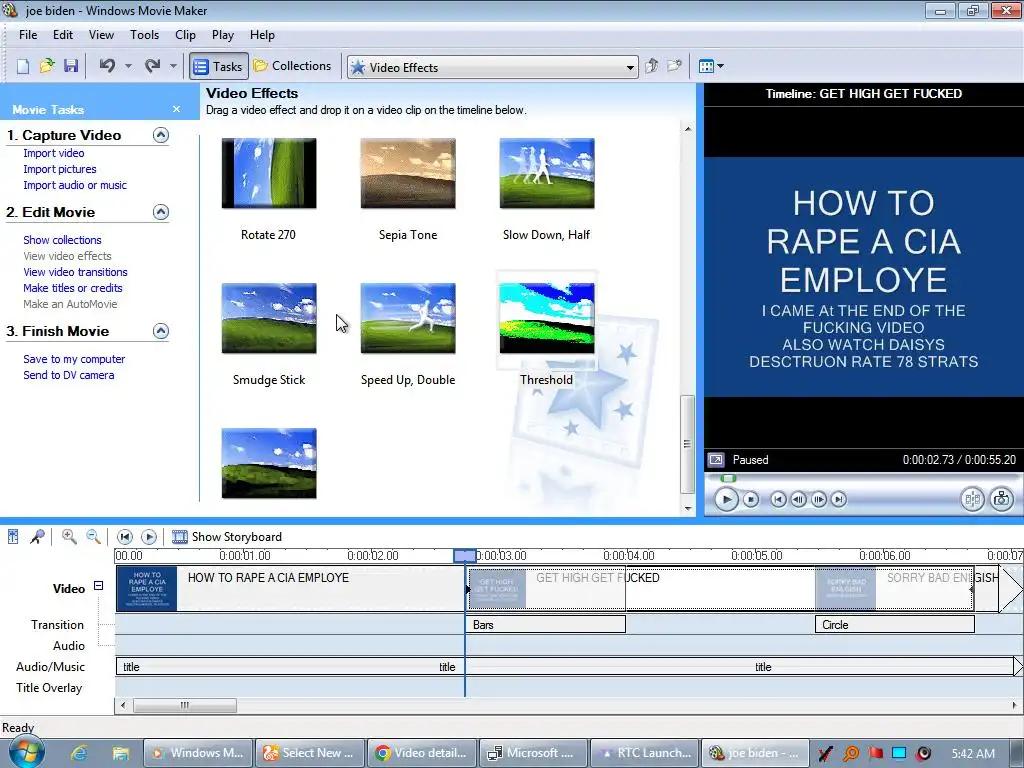This screenshot has height=768, width=1024.
Task: Click the Import pictures link
Action: point(59,169)
